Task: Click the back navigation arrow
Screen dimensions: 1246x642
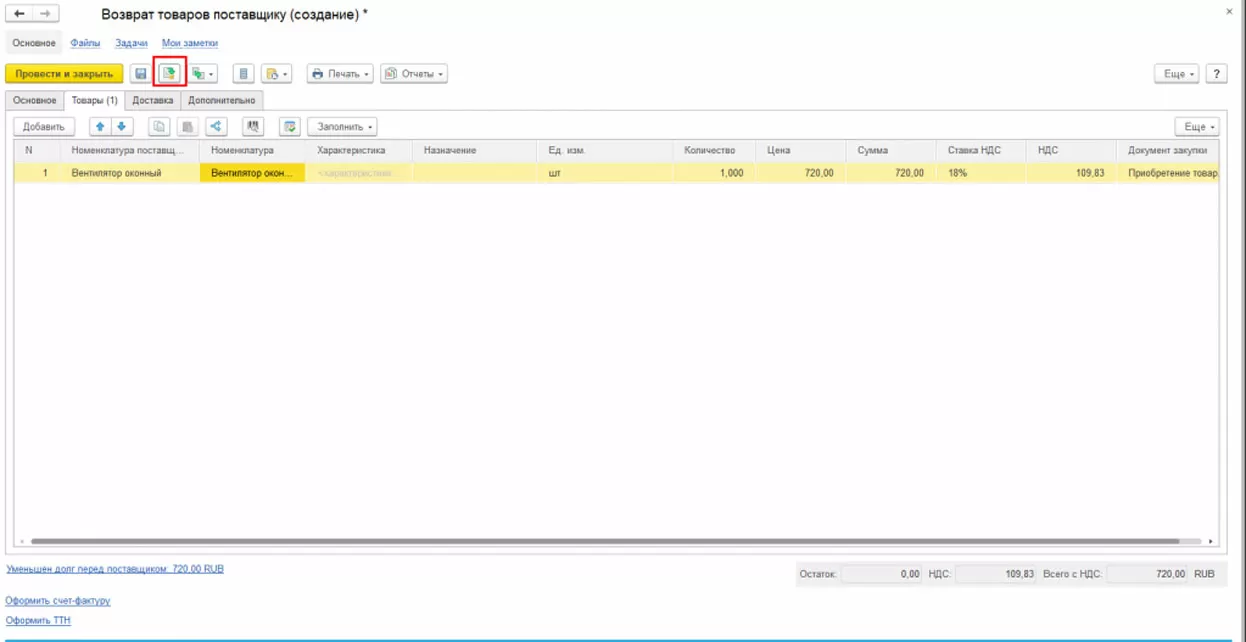Action: click(19, 15)
